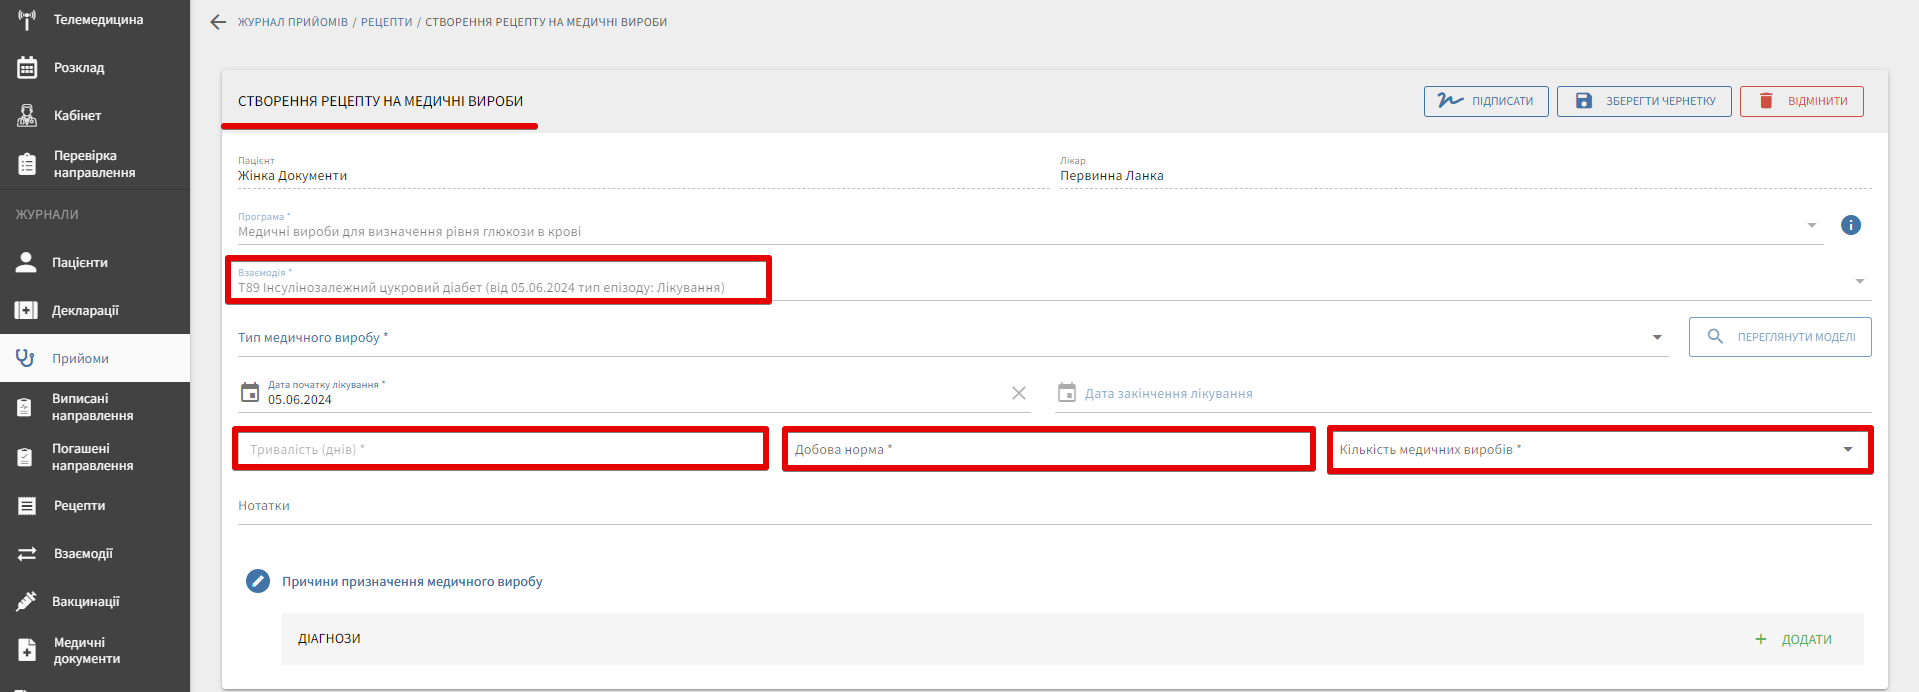Click the Підписати button
The height and width of the screenshot is (692, 1919).
[1485, 101]
